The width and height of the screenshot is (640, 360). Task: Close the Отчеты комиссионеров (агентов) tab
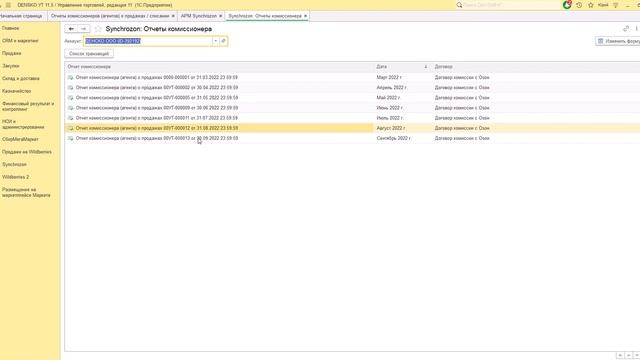click(x=173, y=16)
